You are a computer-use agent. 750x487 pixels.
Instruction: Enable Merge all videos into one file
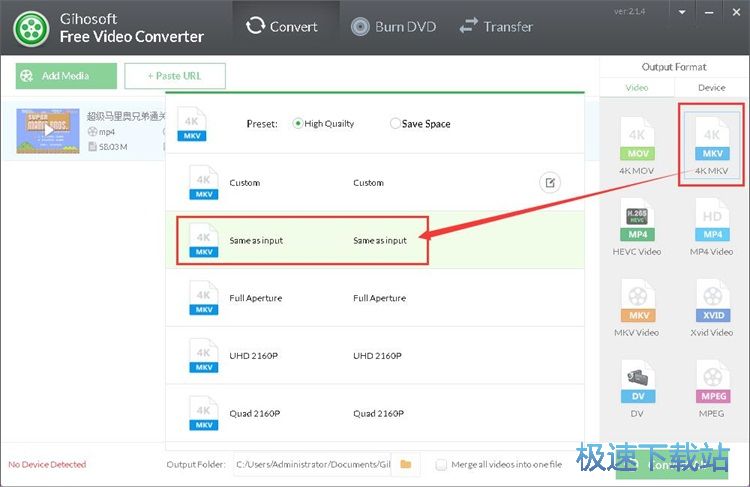(x=441, y=465)
